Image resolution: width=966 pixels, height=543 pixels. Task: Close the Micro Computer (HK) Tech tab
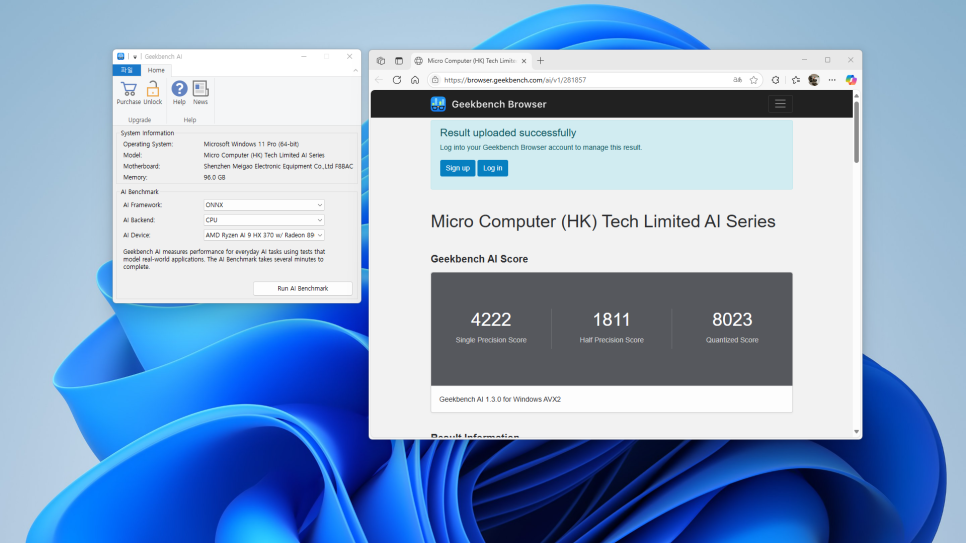[x=524, y=60]
